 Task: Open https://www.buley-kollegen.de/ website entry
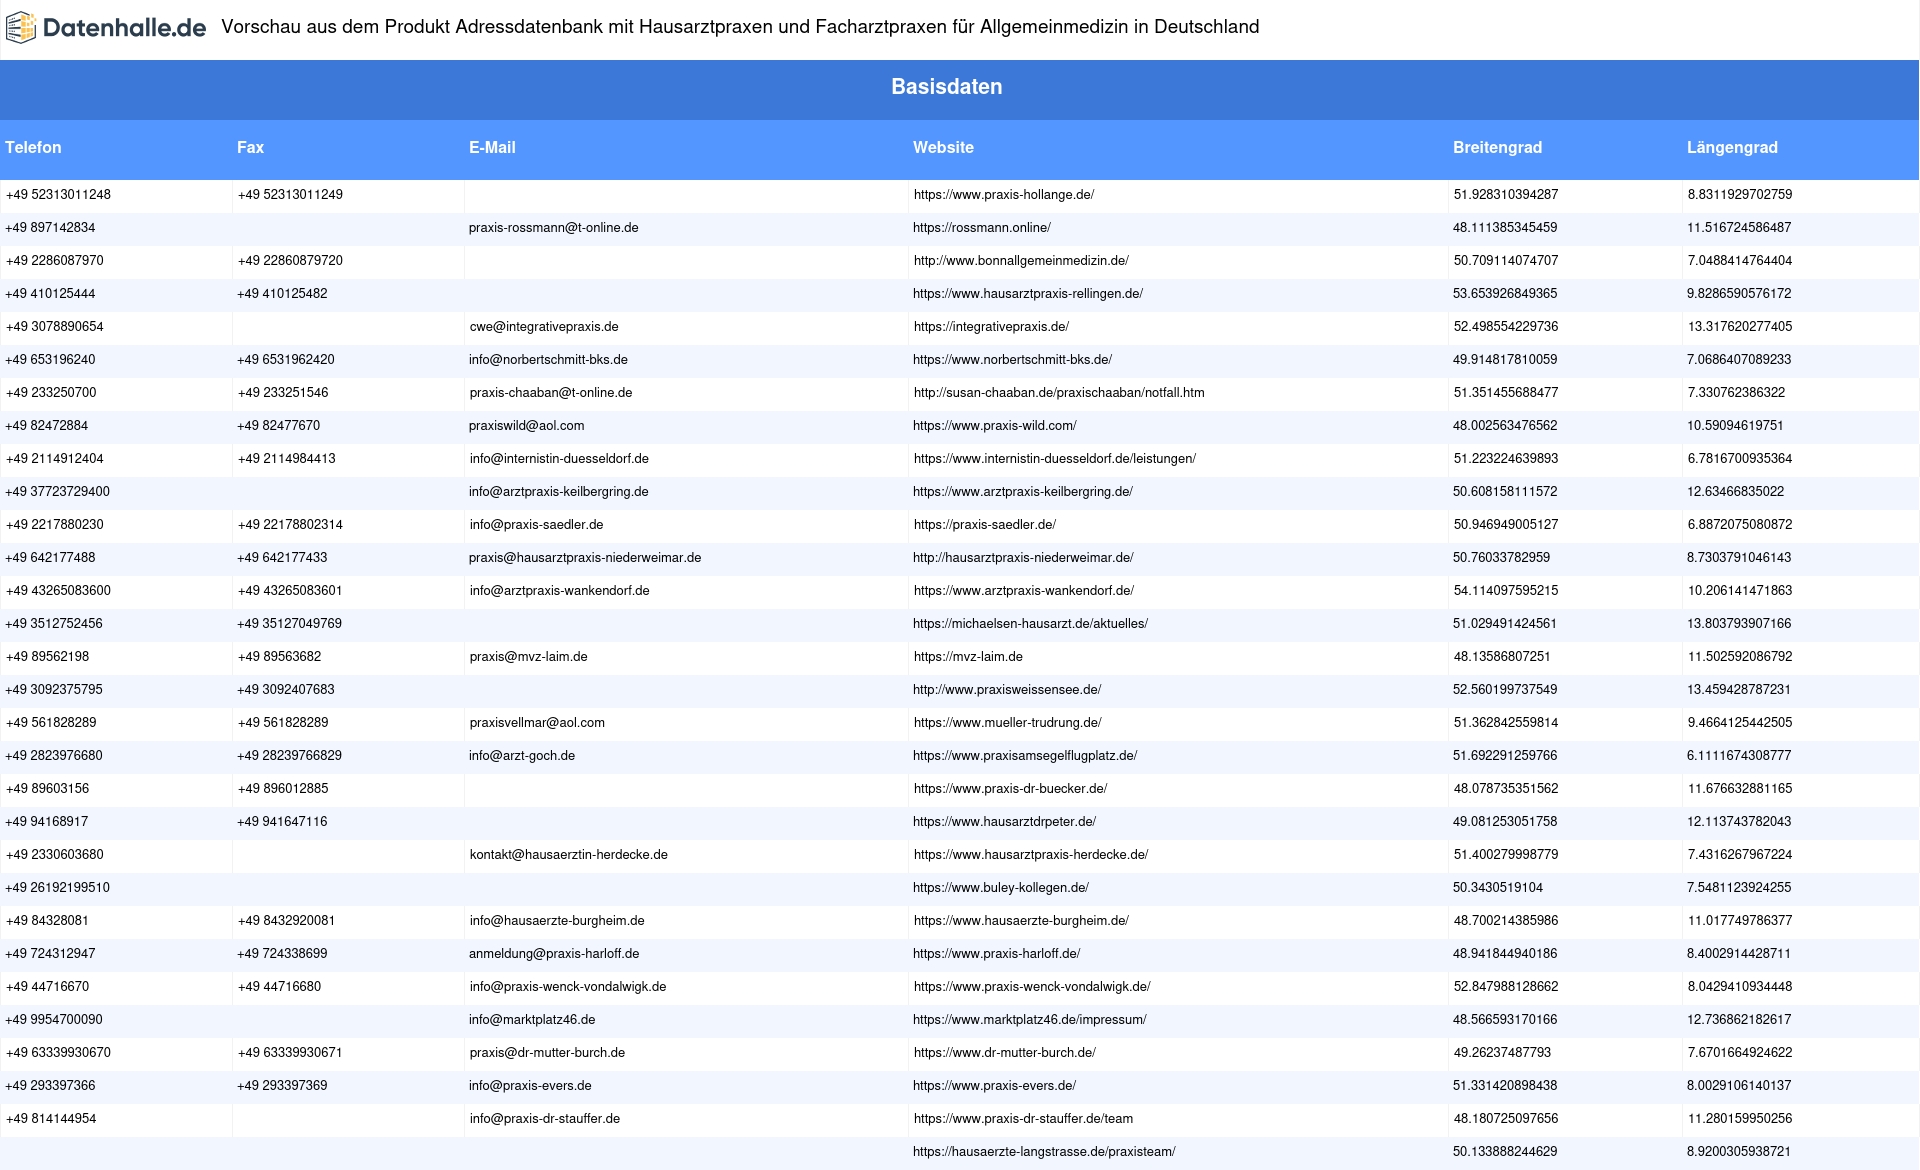click(x=1001, y=888)
